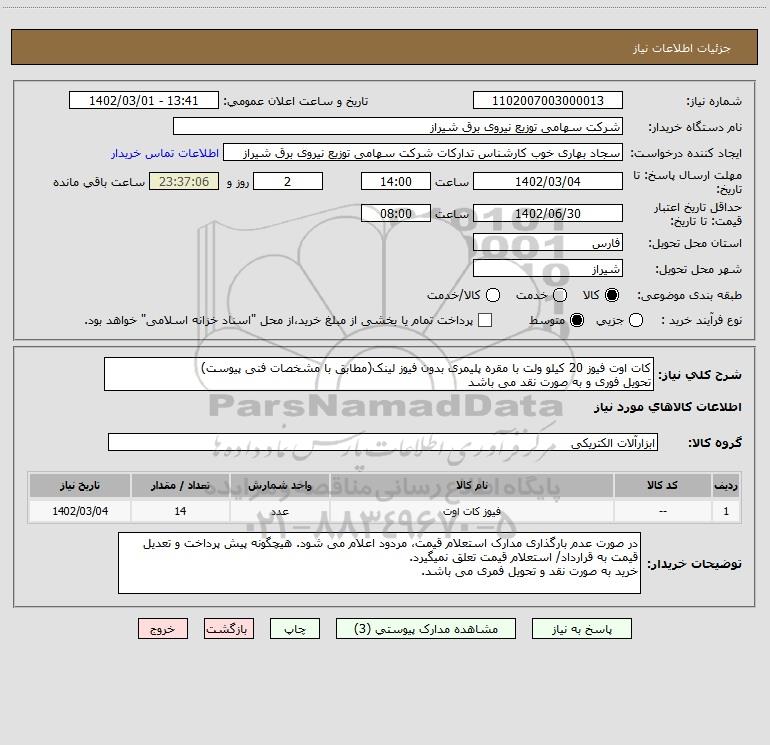Click the تاریخ نیاز column header
Image resolution: width=770 pixels, height=745 pixels.
[x=80, y=485]
